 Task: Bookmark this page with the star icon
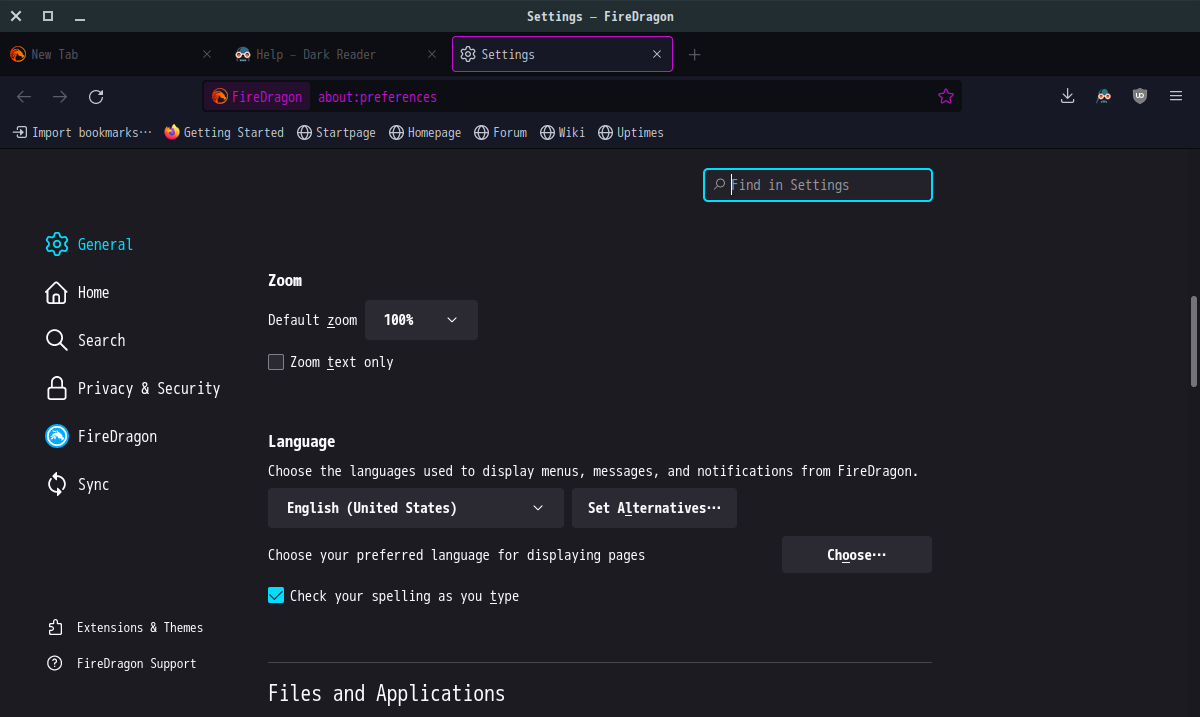pos(946,97)
